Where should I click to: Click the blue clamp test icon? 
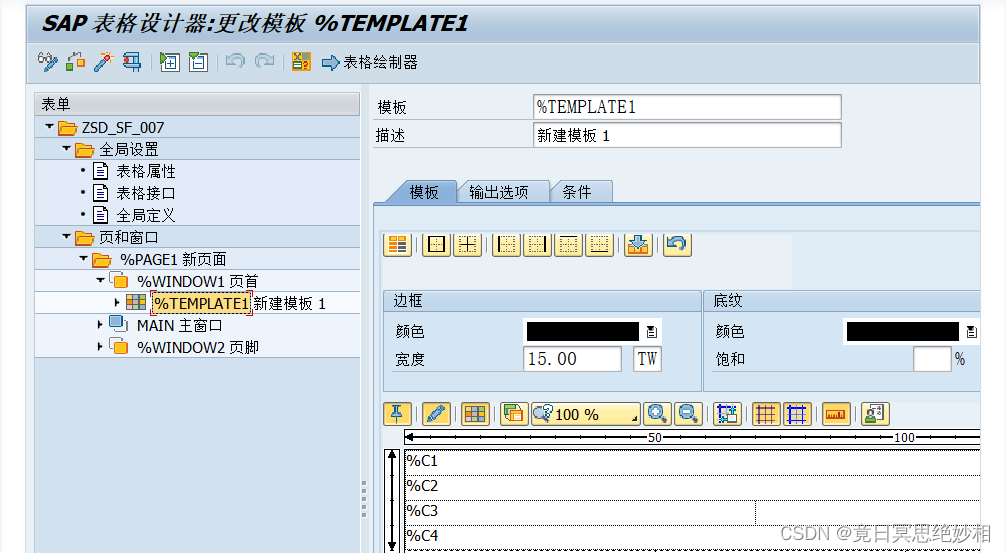pyautogui.click(x=132, y=62)
